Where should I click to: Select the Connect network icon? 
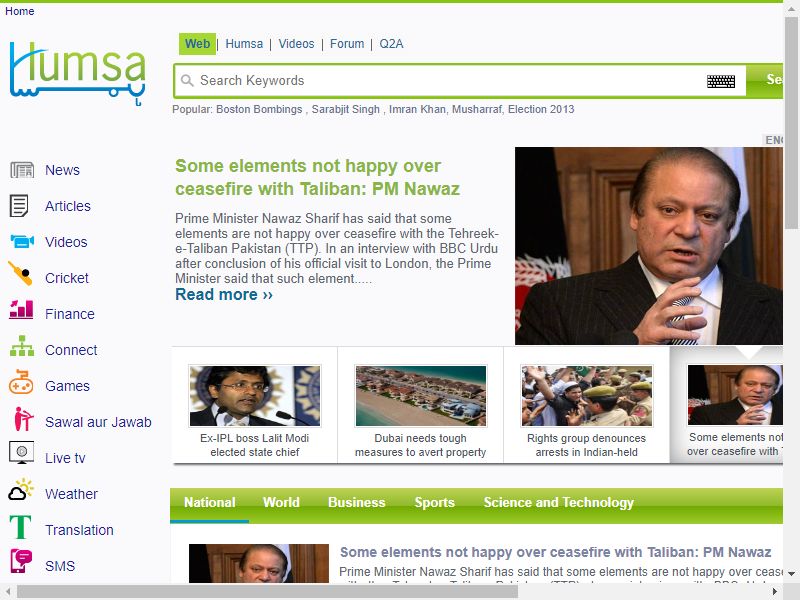coord(22,346)
